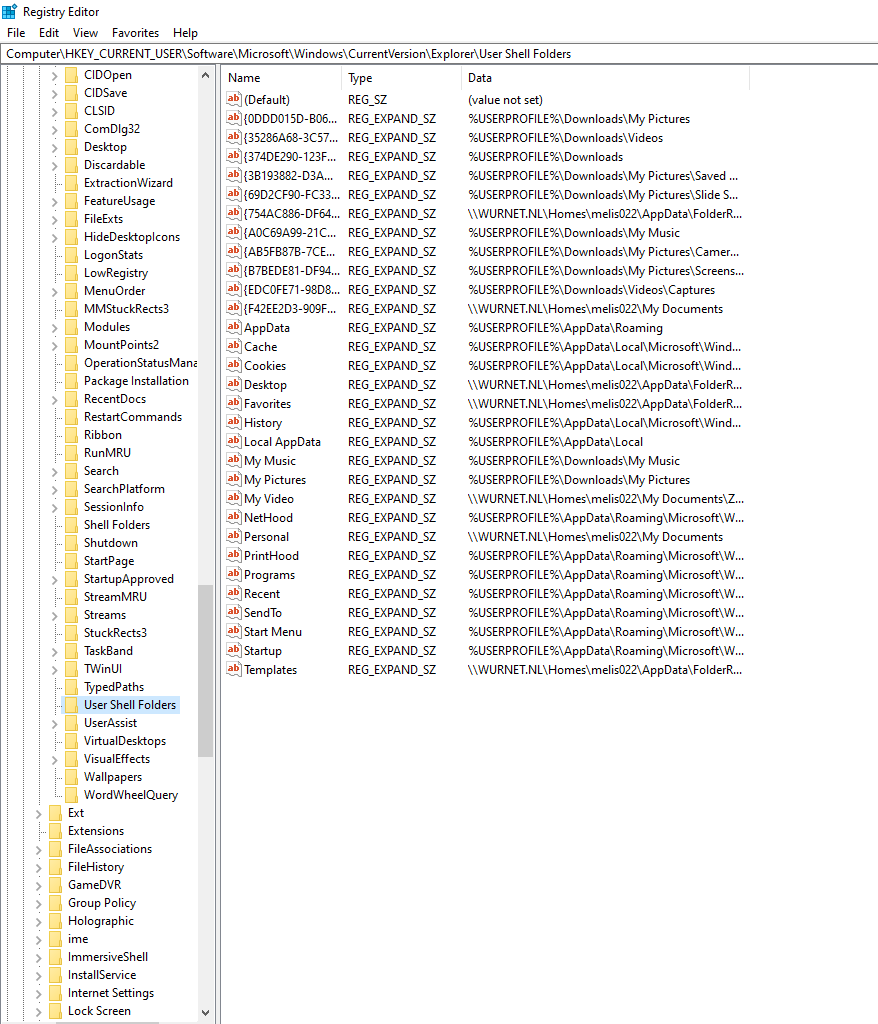Viewport: 878px width, 1024px height.
Task: Expand the FileAssociations key
Action: tap(39, 850)
